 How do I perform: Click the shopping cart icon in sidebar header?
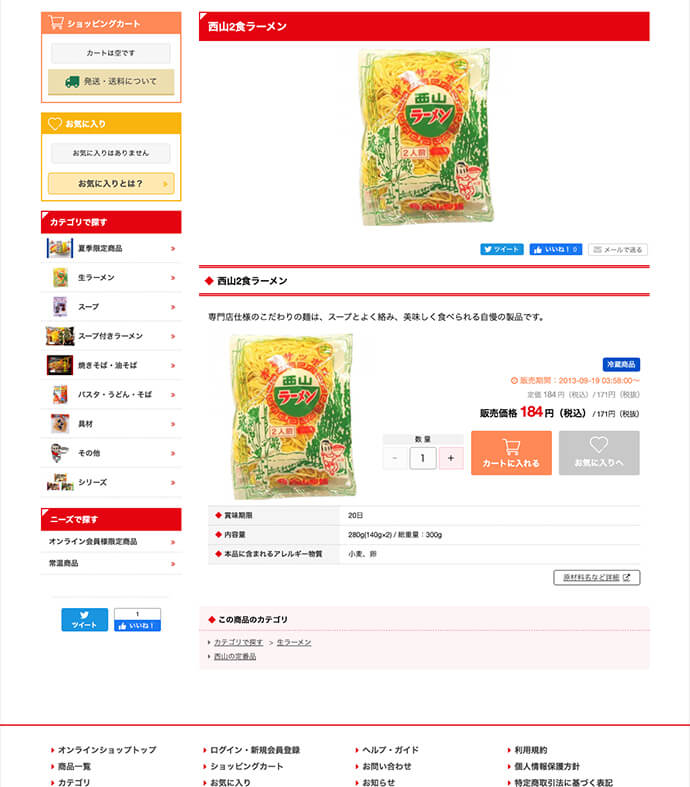pyautogui.click(x=56, y=23)
